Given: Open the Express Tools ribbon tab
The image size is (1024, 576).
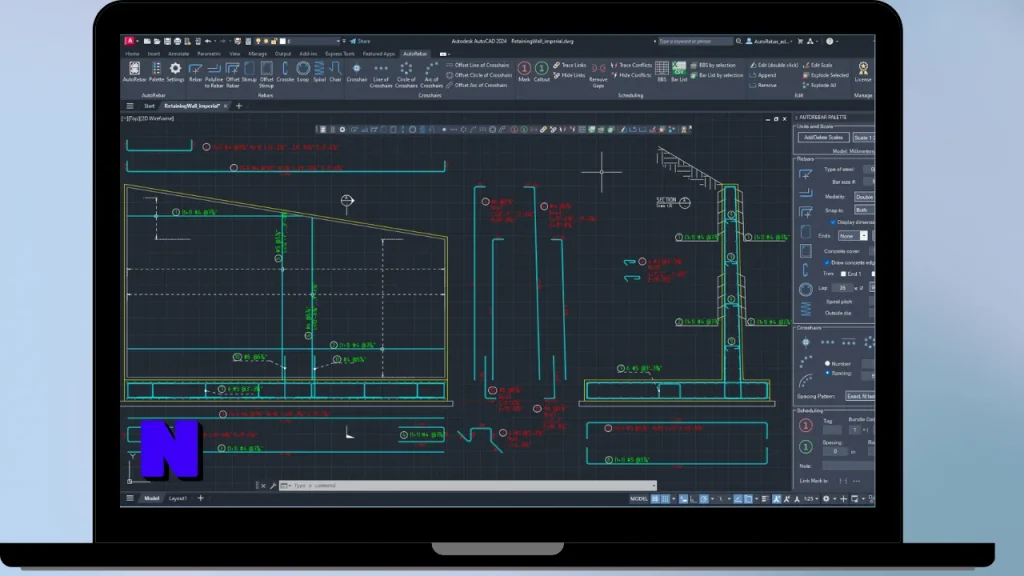Looking at the screenshot, I should tap(340, 54).
